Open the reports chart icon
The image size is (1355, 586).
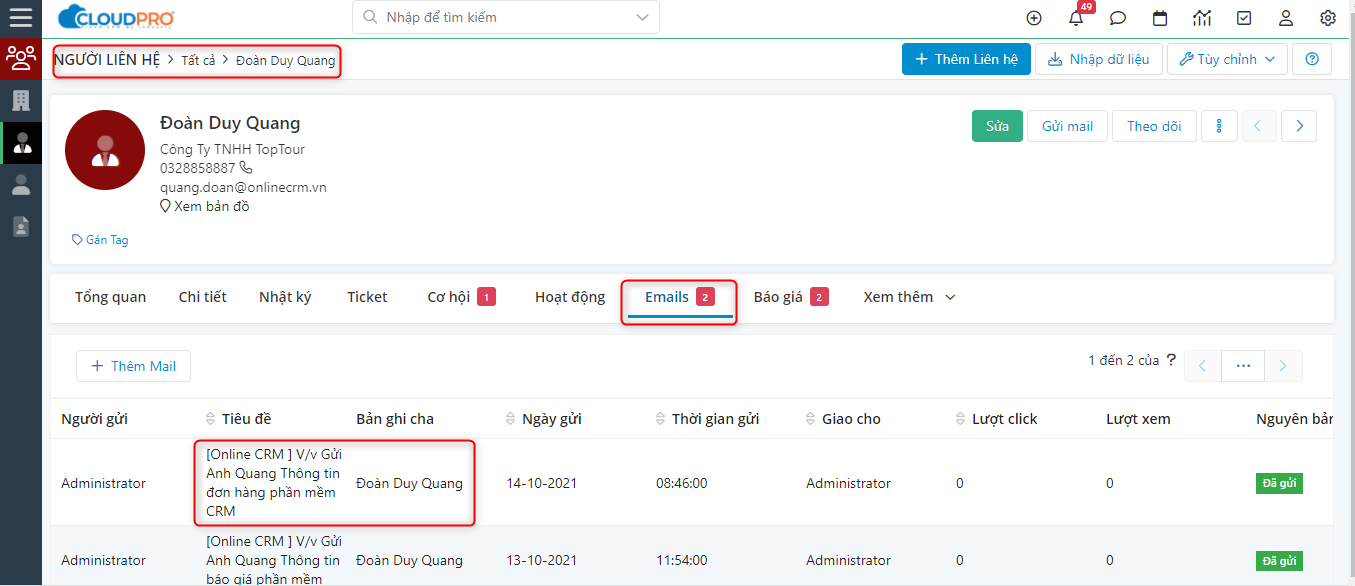coord(1202,18)
